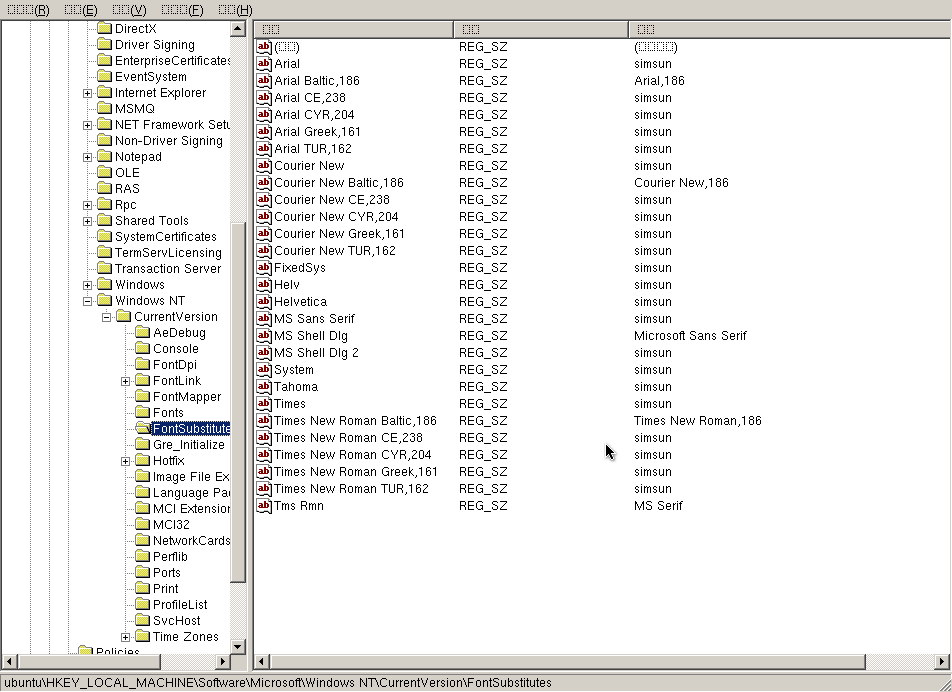
Task: Select the EventSystem folder icon
Action: coord(104,76)
